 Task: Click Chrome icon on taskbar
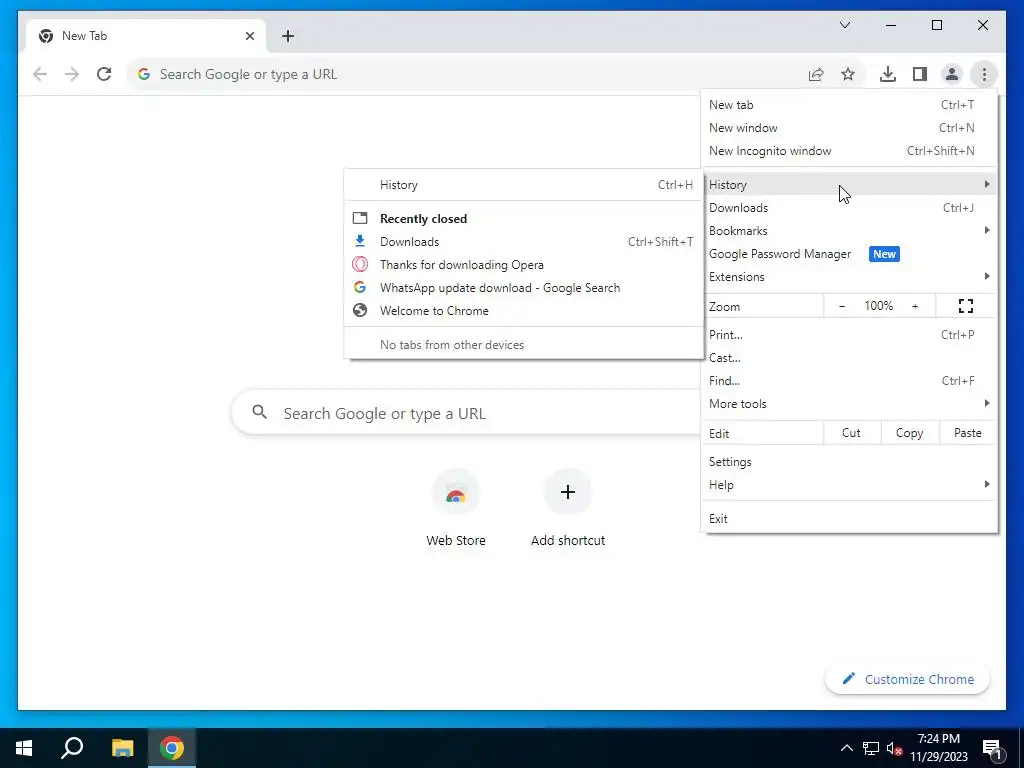tap(172, 748)
